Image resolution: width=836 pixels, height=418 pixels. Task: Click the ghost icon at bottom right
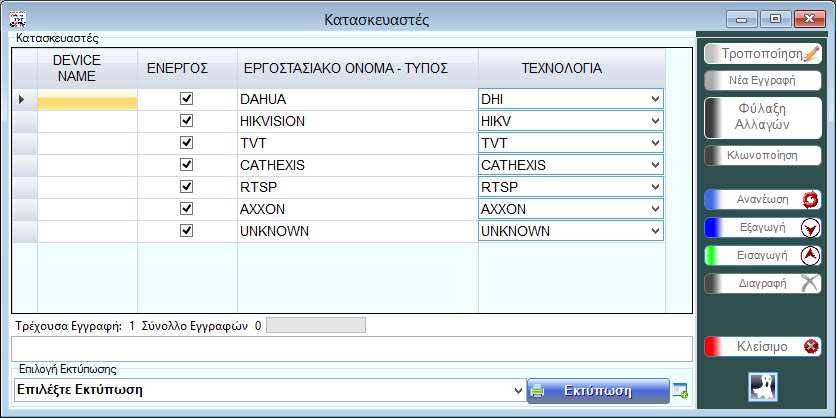point(763,387)
